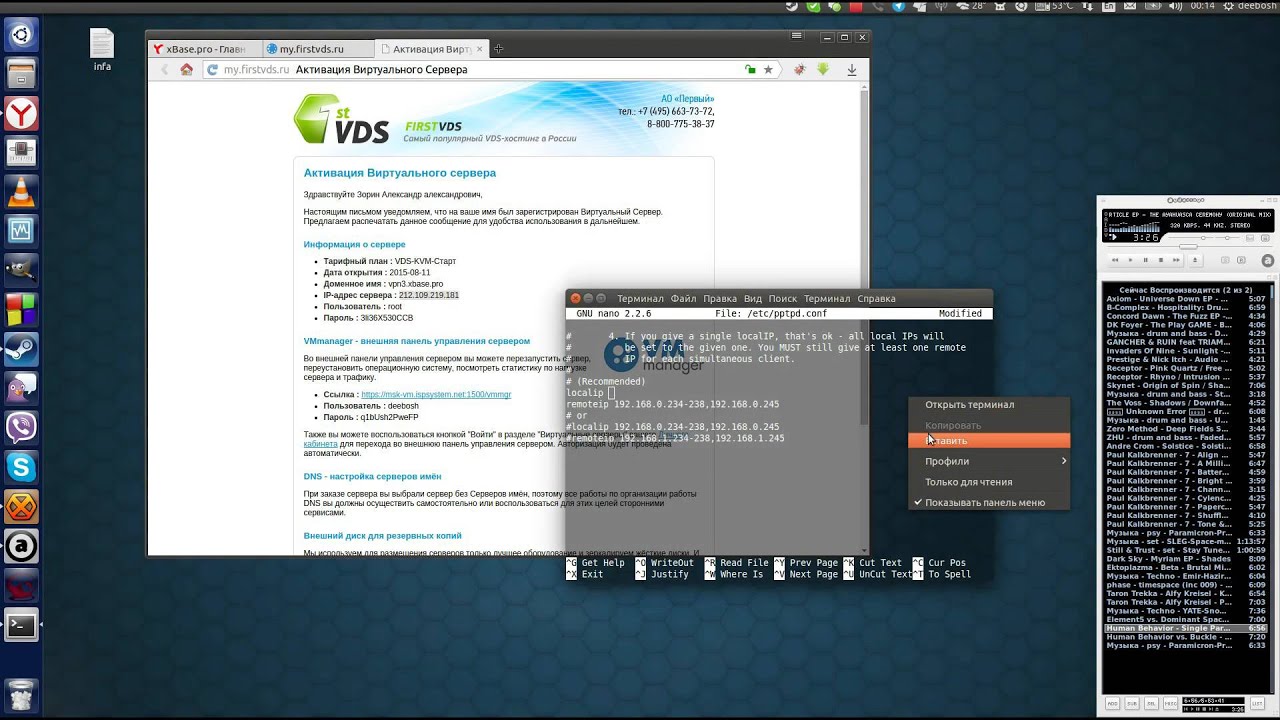
Task: Toggle 'Показывать панель меню' checkbox
Action: (989, 503)
